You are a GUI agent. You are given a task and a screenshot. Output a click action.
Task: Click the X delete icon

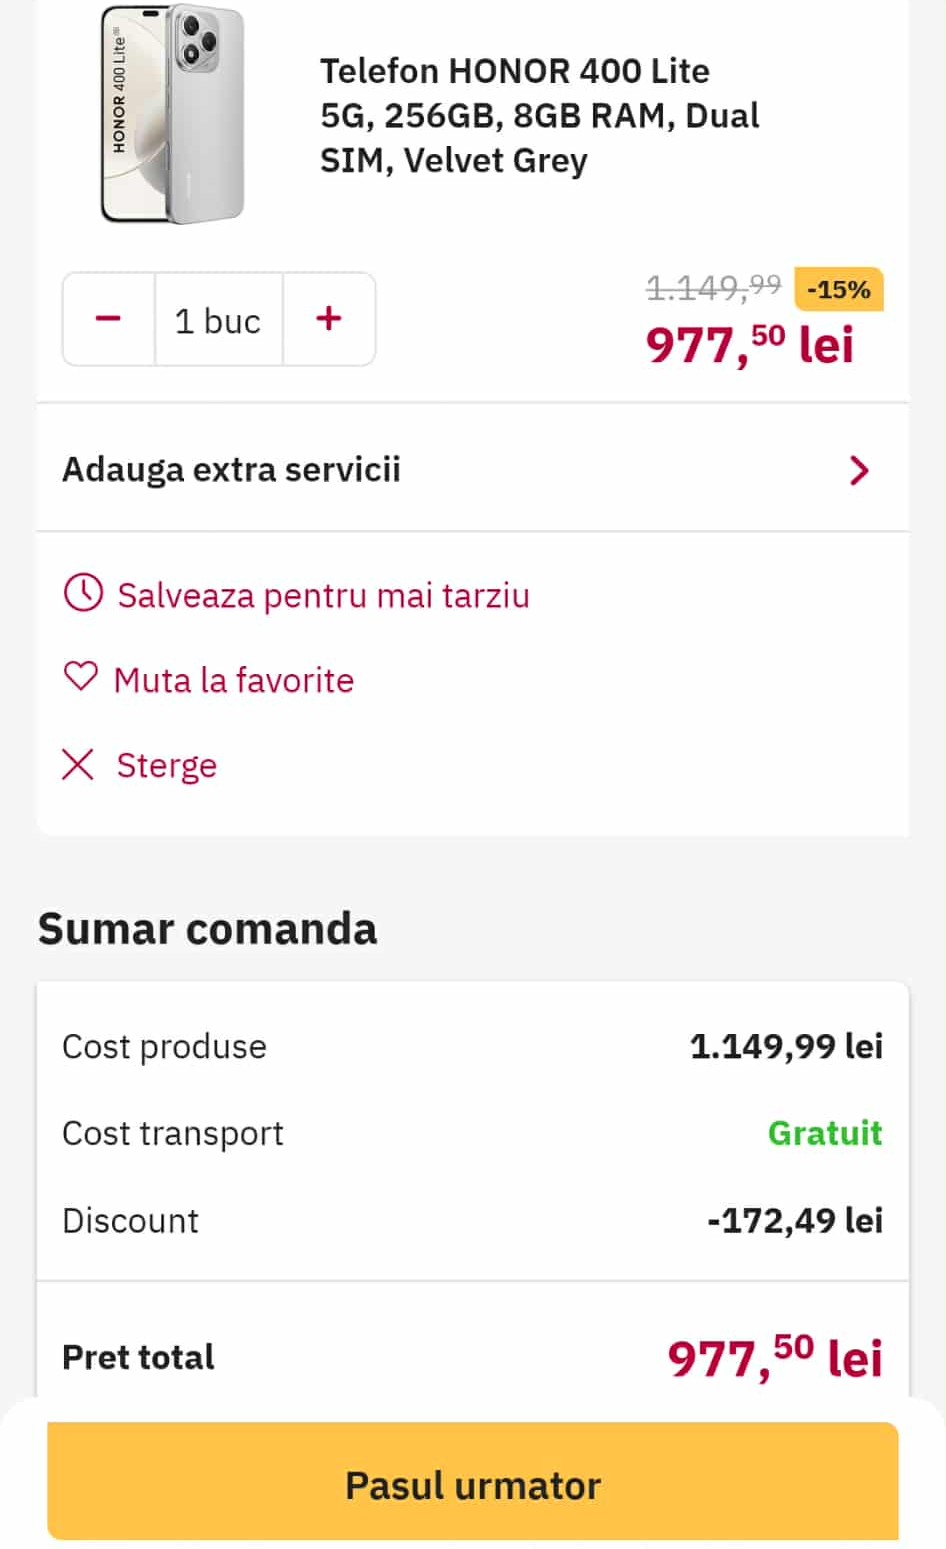tap(78, 765)
